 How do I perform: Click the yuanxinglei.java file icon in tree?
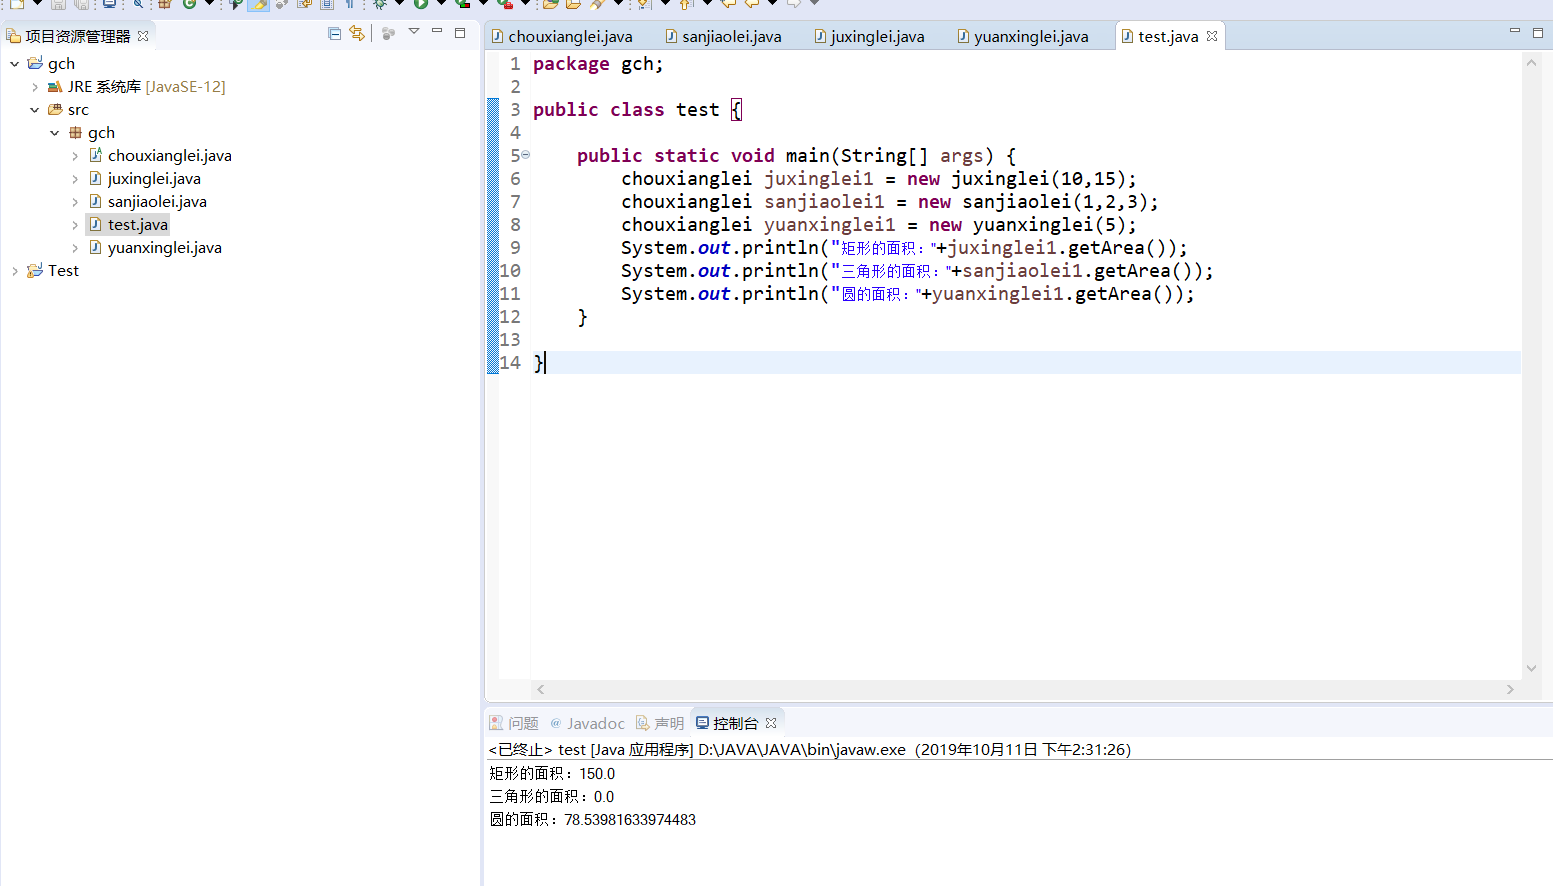click(x=96, y=247)
